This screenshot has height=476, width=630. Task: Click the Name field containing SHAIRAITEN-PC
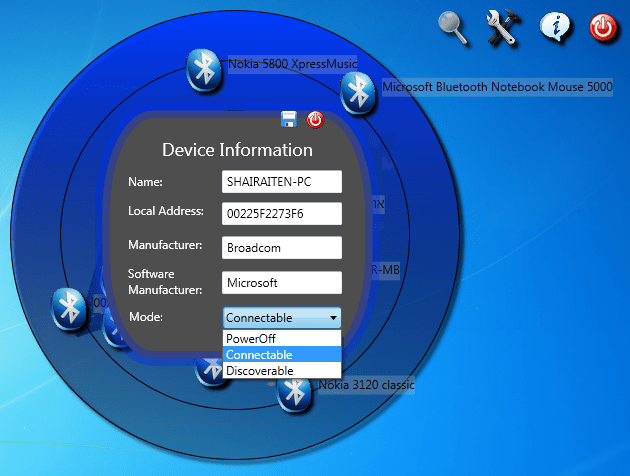pyautogui.click(x=282, y=182)
